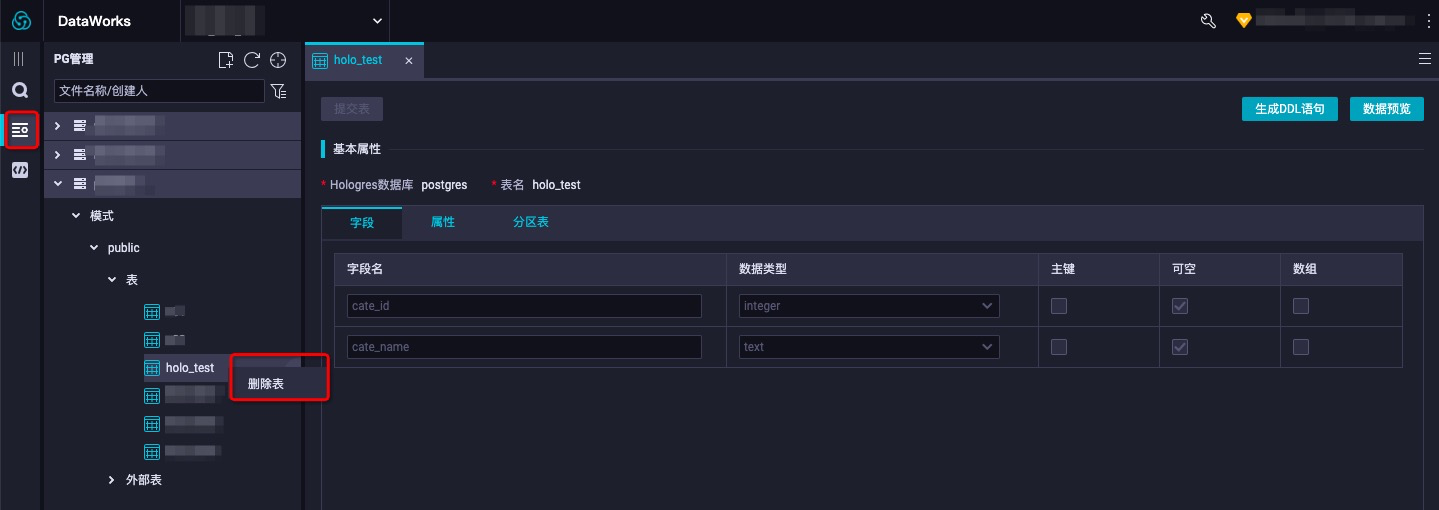Click the new file icon in PG管理
The image size is (1439, 510).
click(226, 60)
